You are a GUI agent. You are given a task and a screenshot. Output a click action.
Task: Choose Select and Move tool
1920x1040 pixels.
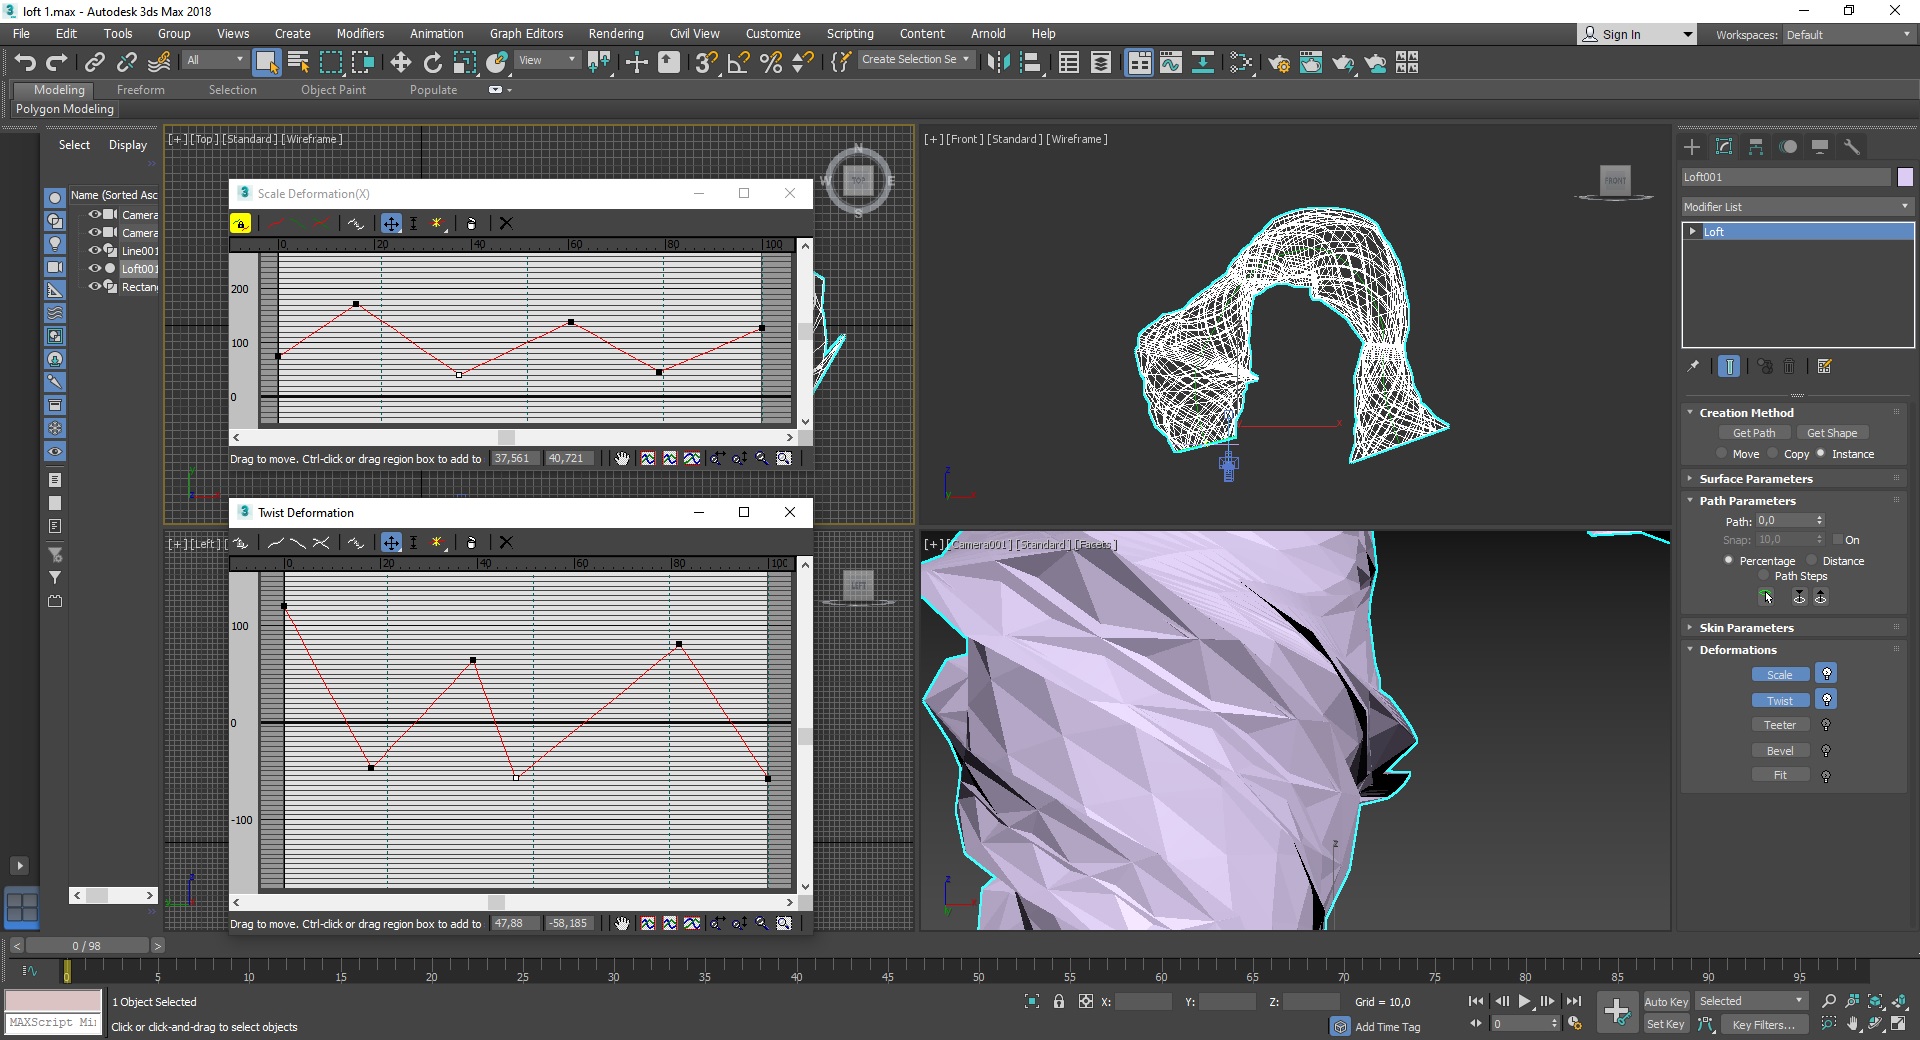coord(401,63)
